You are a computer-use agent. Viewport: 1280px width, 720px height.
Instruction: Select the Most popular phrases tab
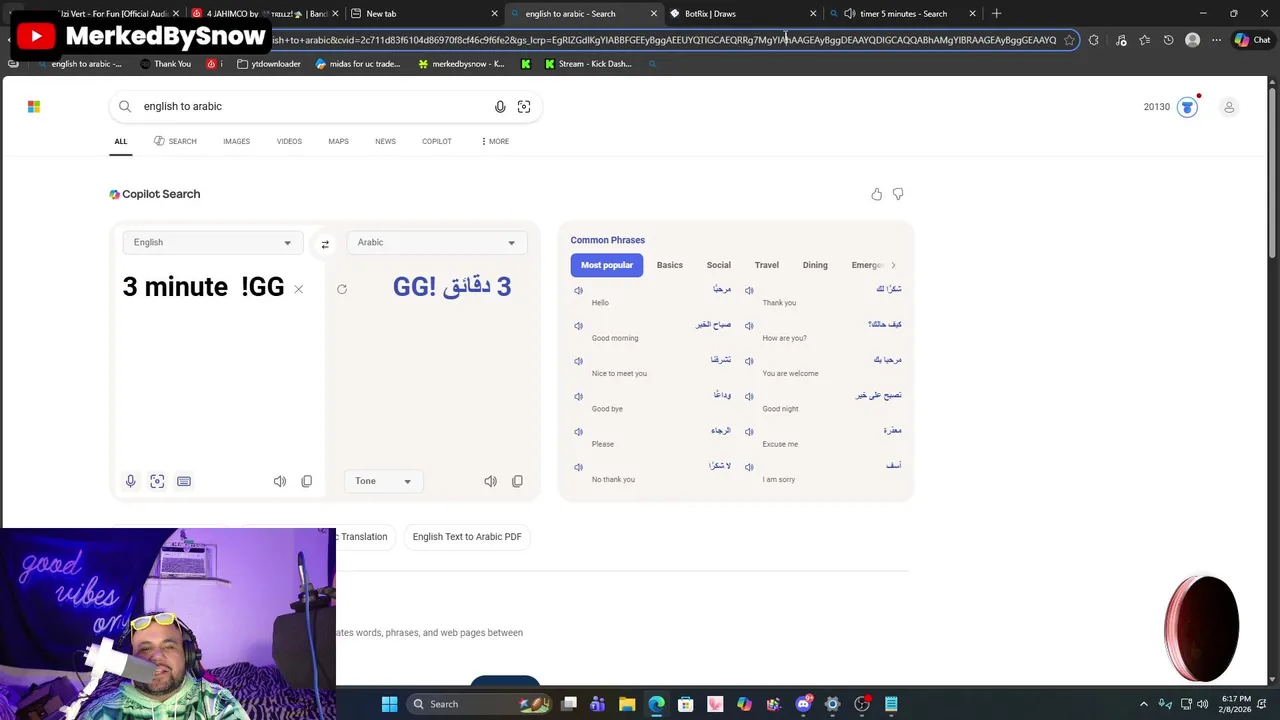[607, 265]
